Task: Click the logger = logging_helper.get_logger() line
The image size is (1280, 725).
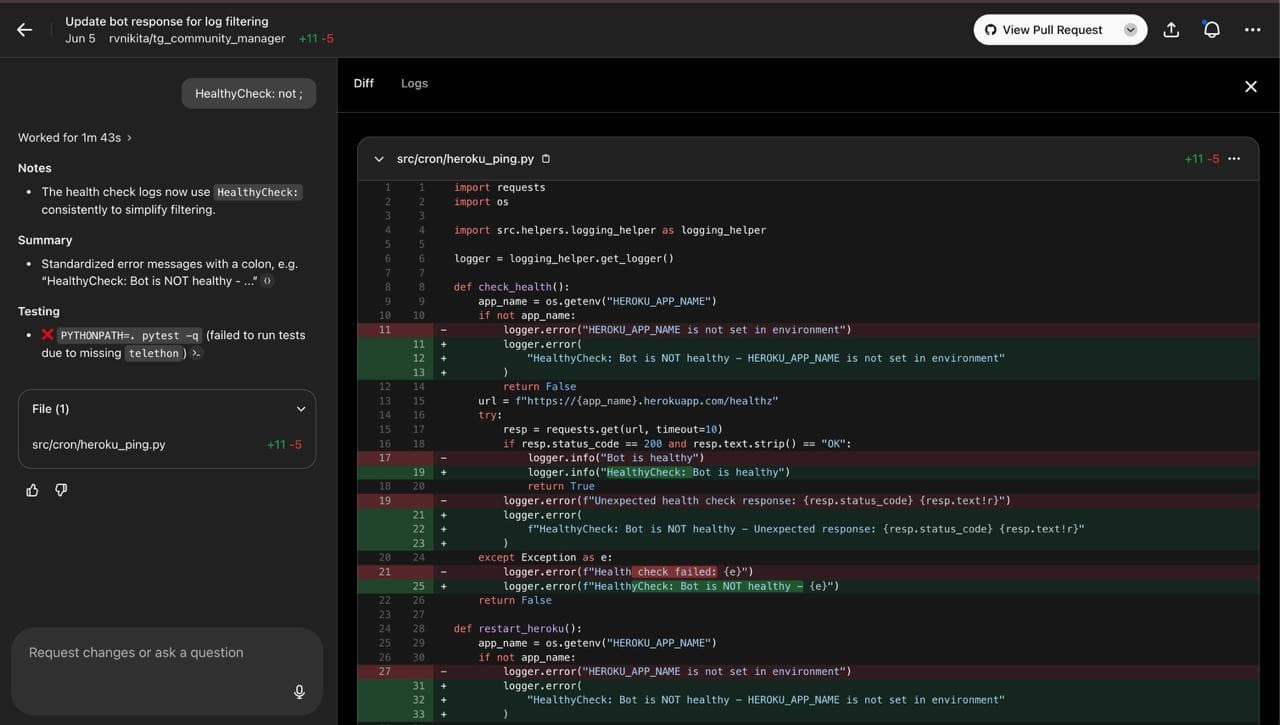Action: (564, 258)
